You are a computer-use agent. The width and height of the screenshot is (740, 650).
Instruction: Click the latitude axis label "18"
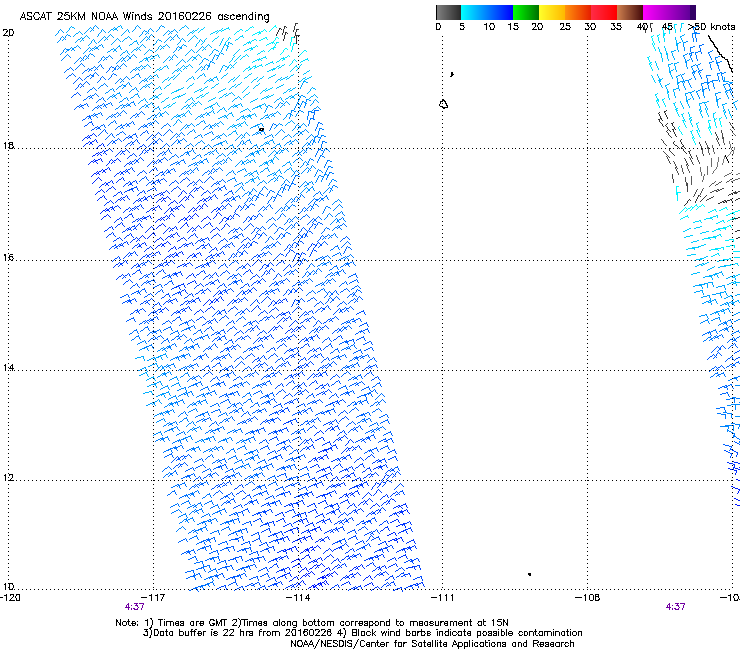(x=8, y=145)
